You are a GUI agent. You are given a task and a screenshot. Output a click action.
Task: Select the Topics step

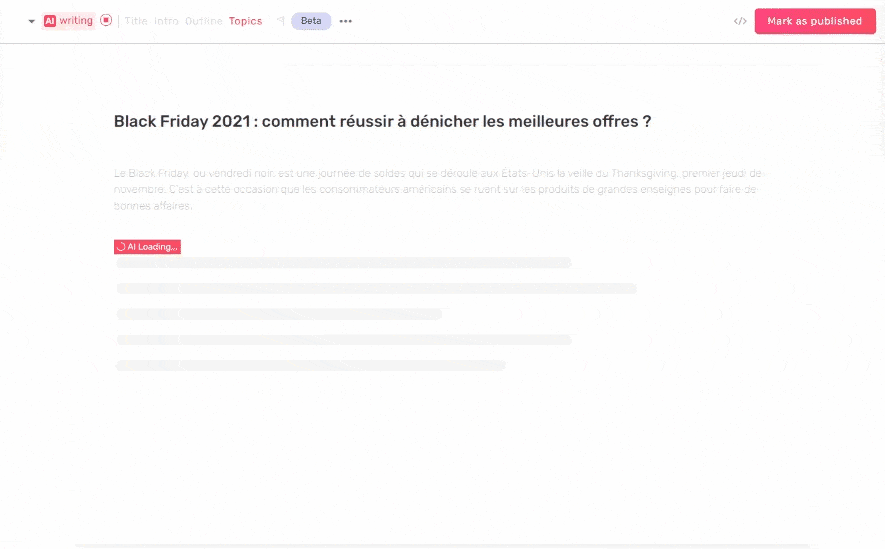[246, 21]
